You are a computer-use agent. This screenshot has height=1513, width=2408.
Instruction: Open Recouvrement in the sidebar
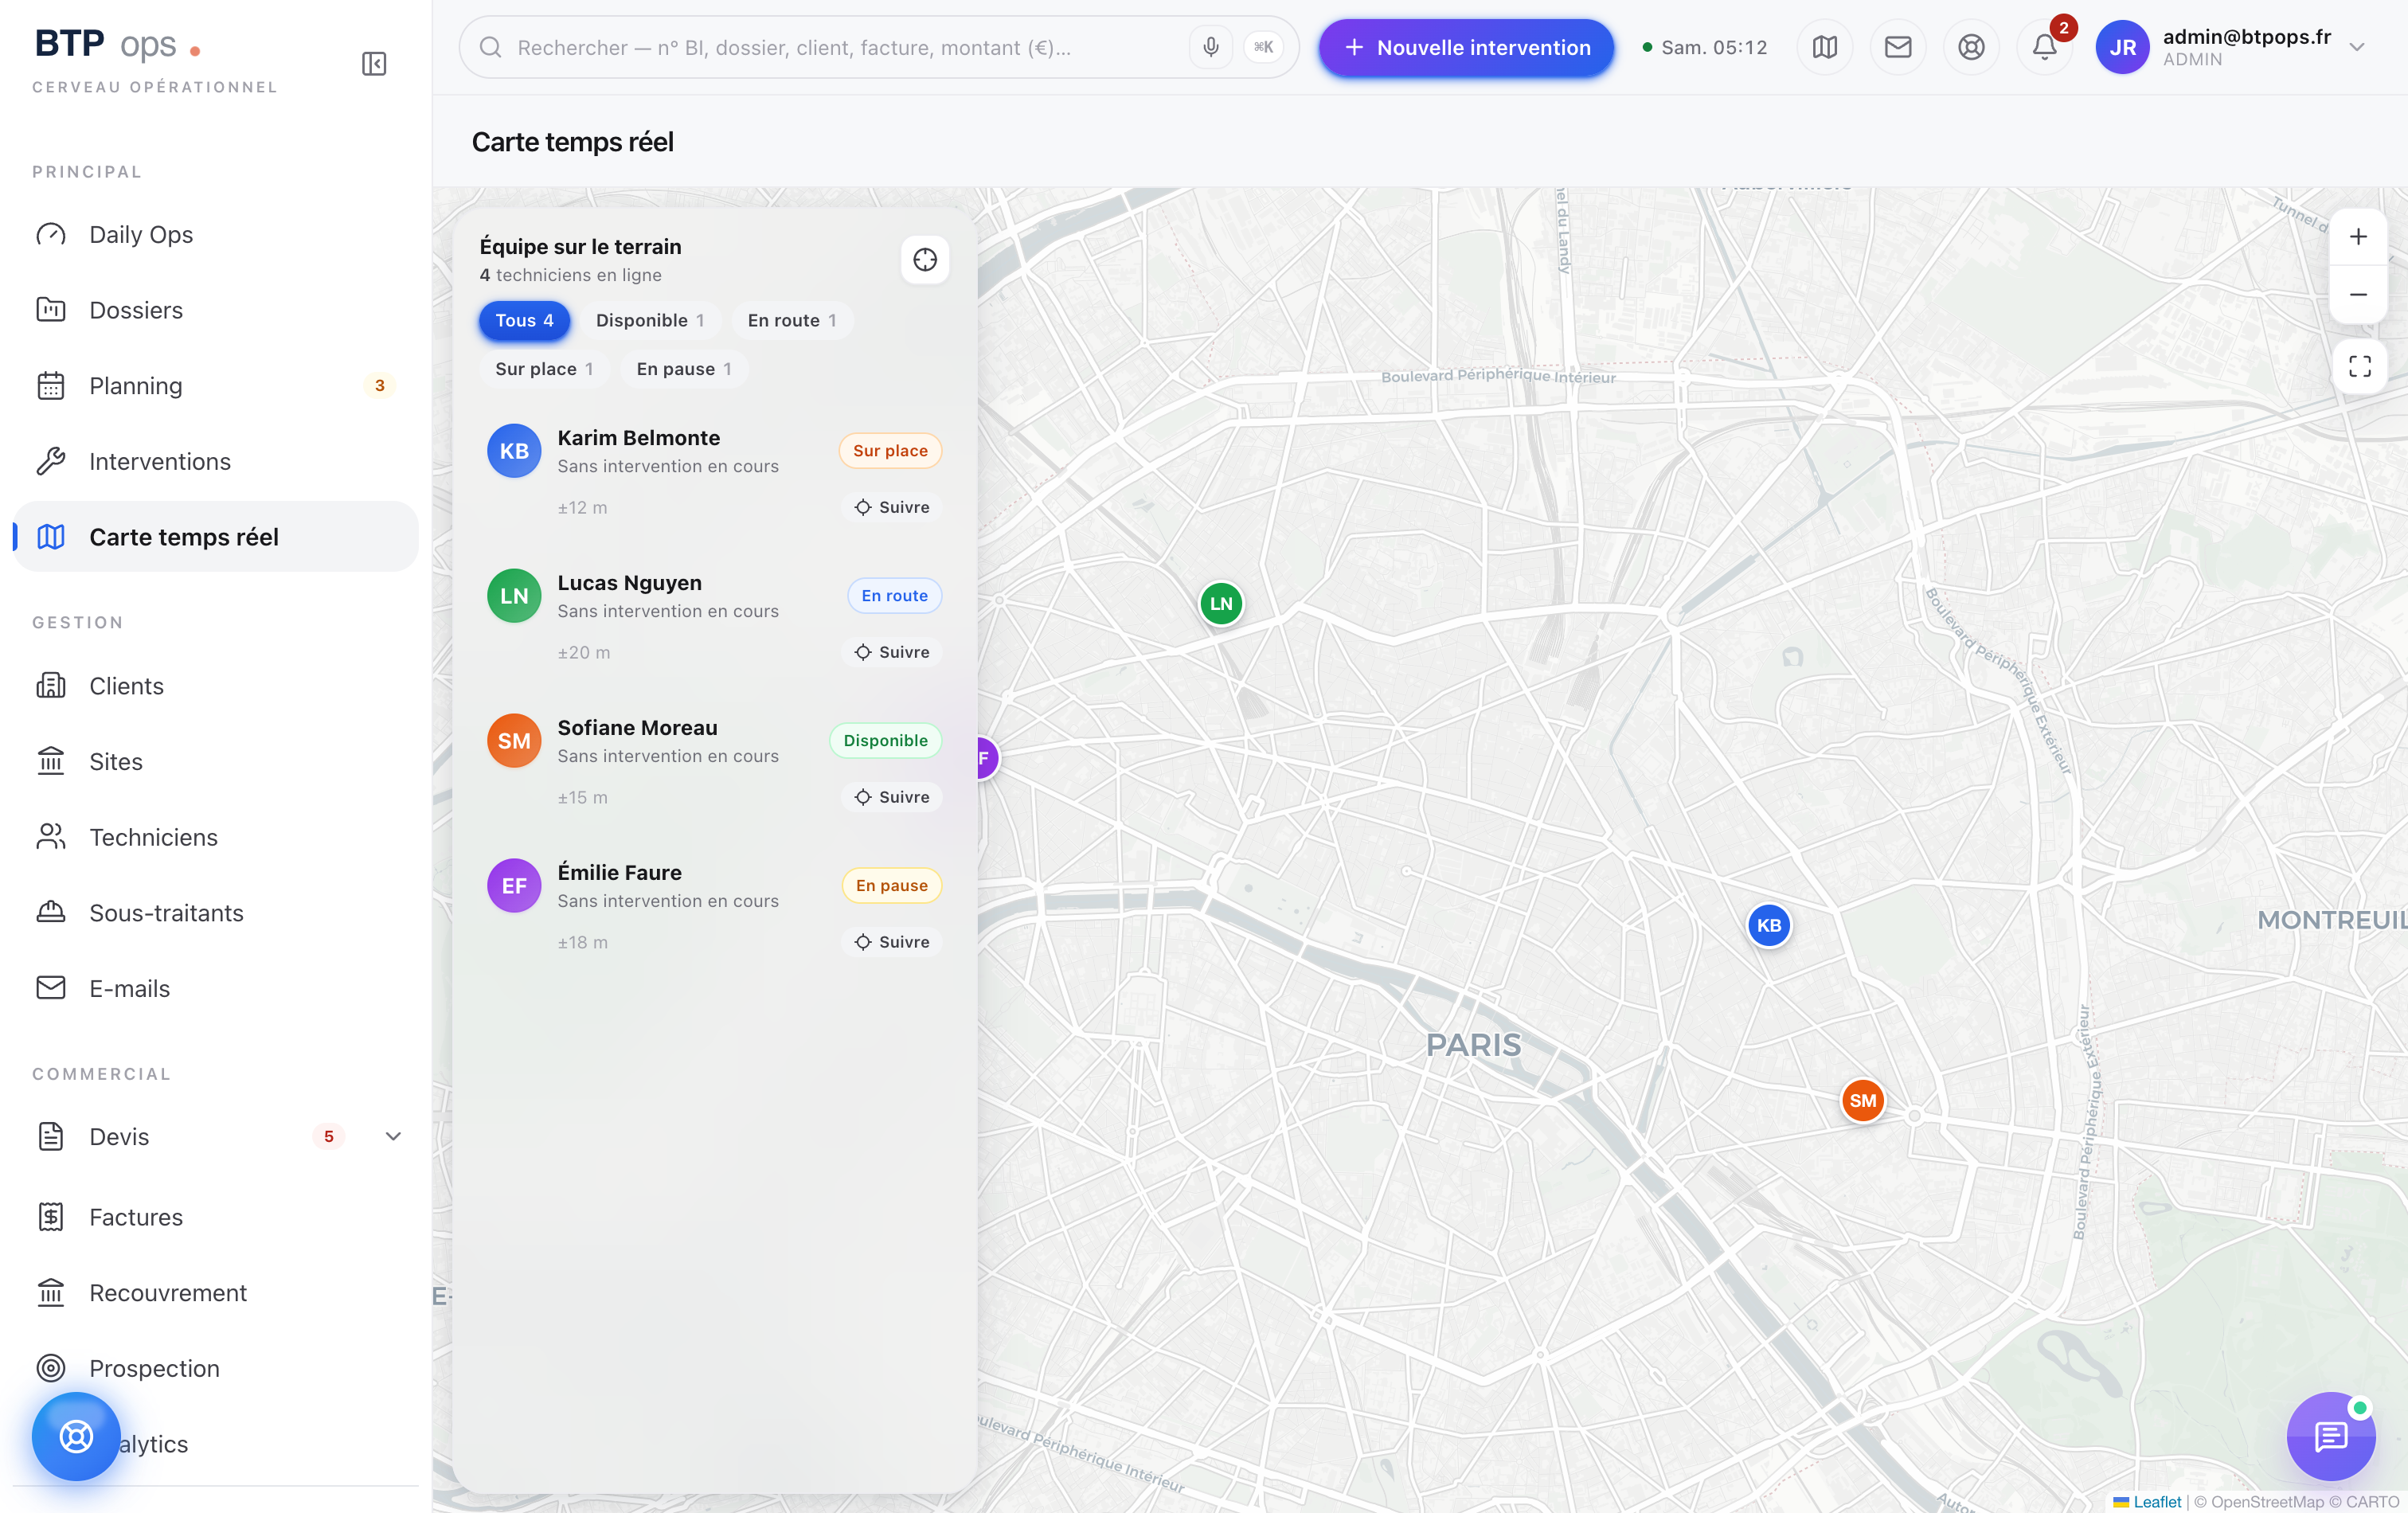[x=215, y=1293]
